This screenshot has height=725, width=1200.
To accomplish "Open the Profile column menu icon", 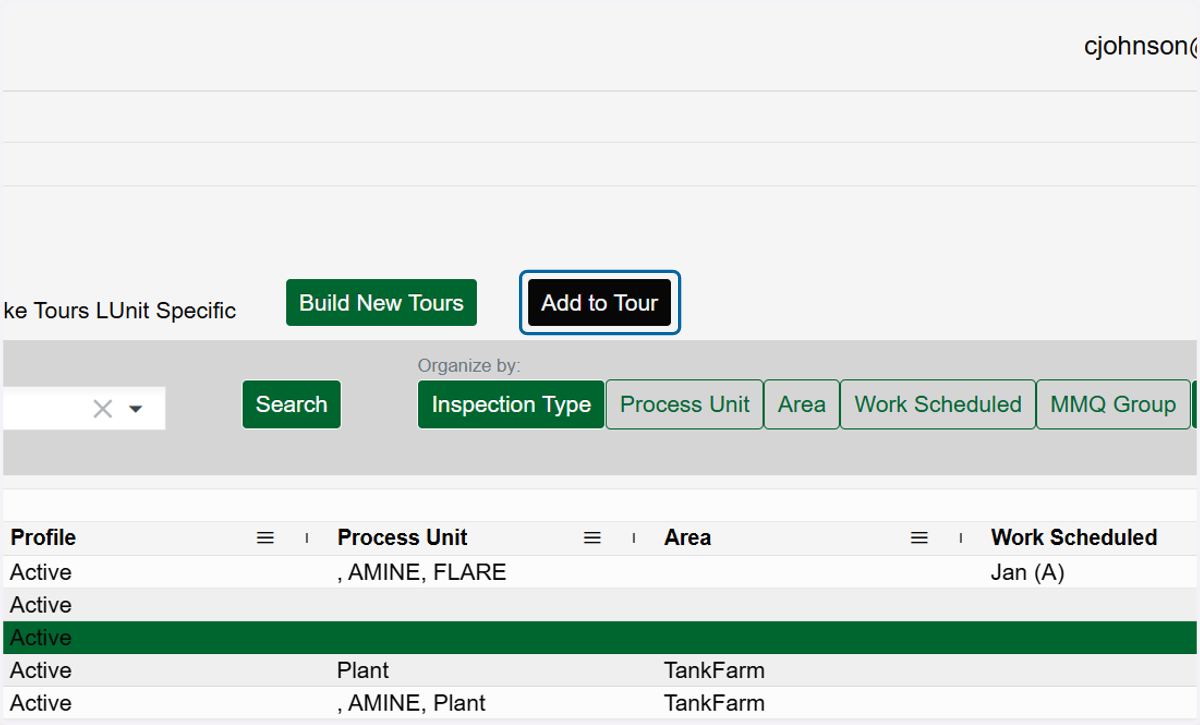I will click(265, 538).
